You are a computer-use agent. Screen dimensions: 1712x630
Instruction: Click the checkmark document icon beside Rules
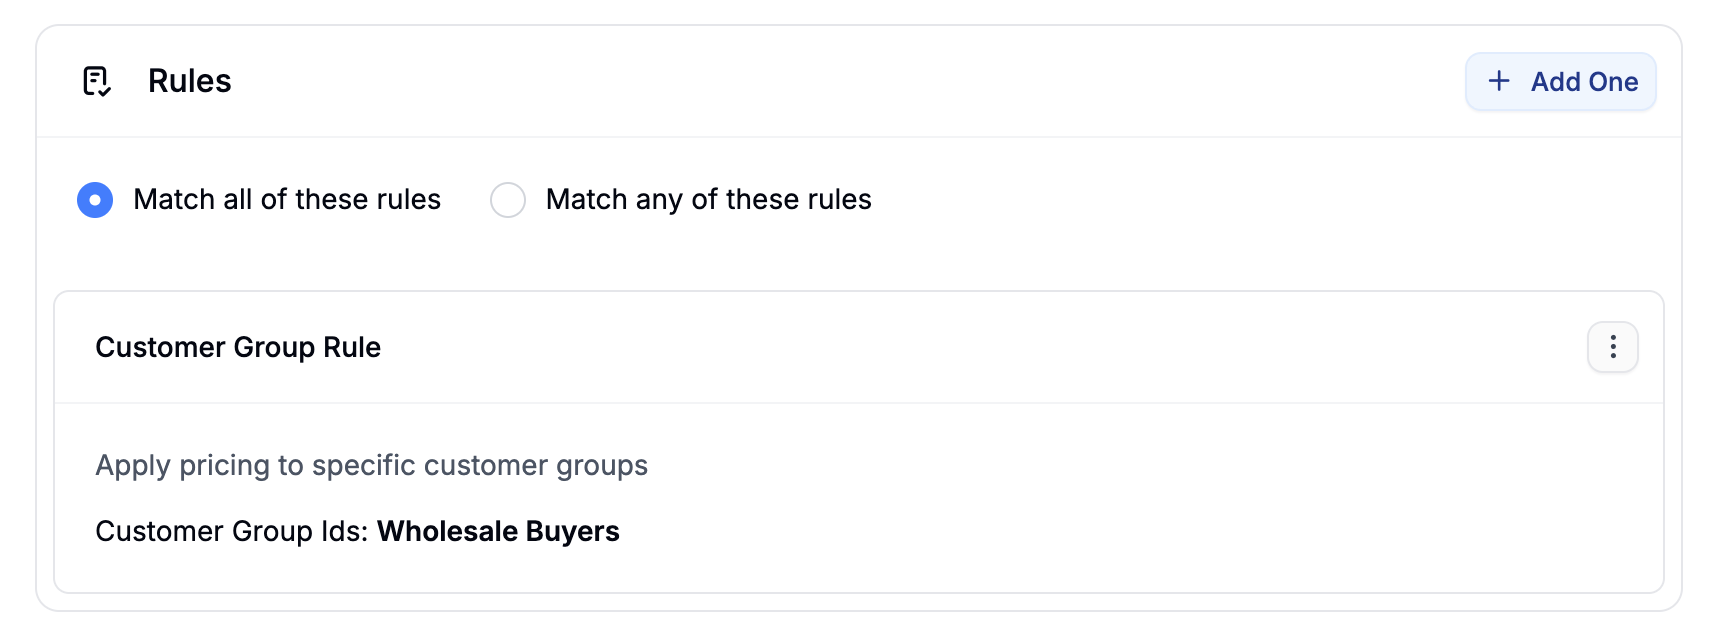96,81
